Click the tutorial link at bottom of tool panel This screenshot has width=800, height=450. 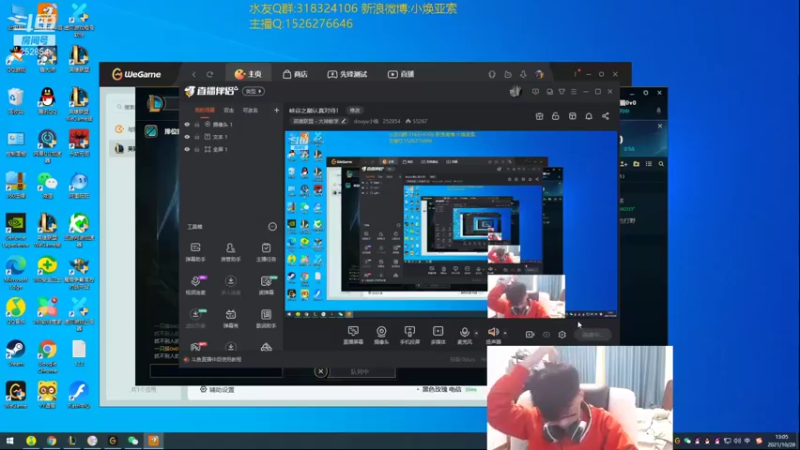[213, 360]
